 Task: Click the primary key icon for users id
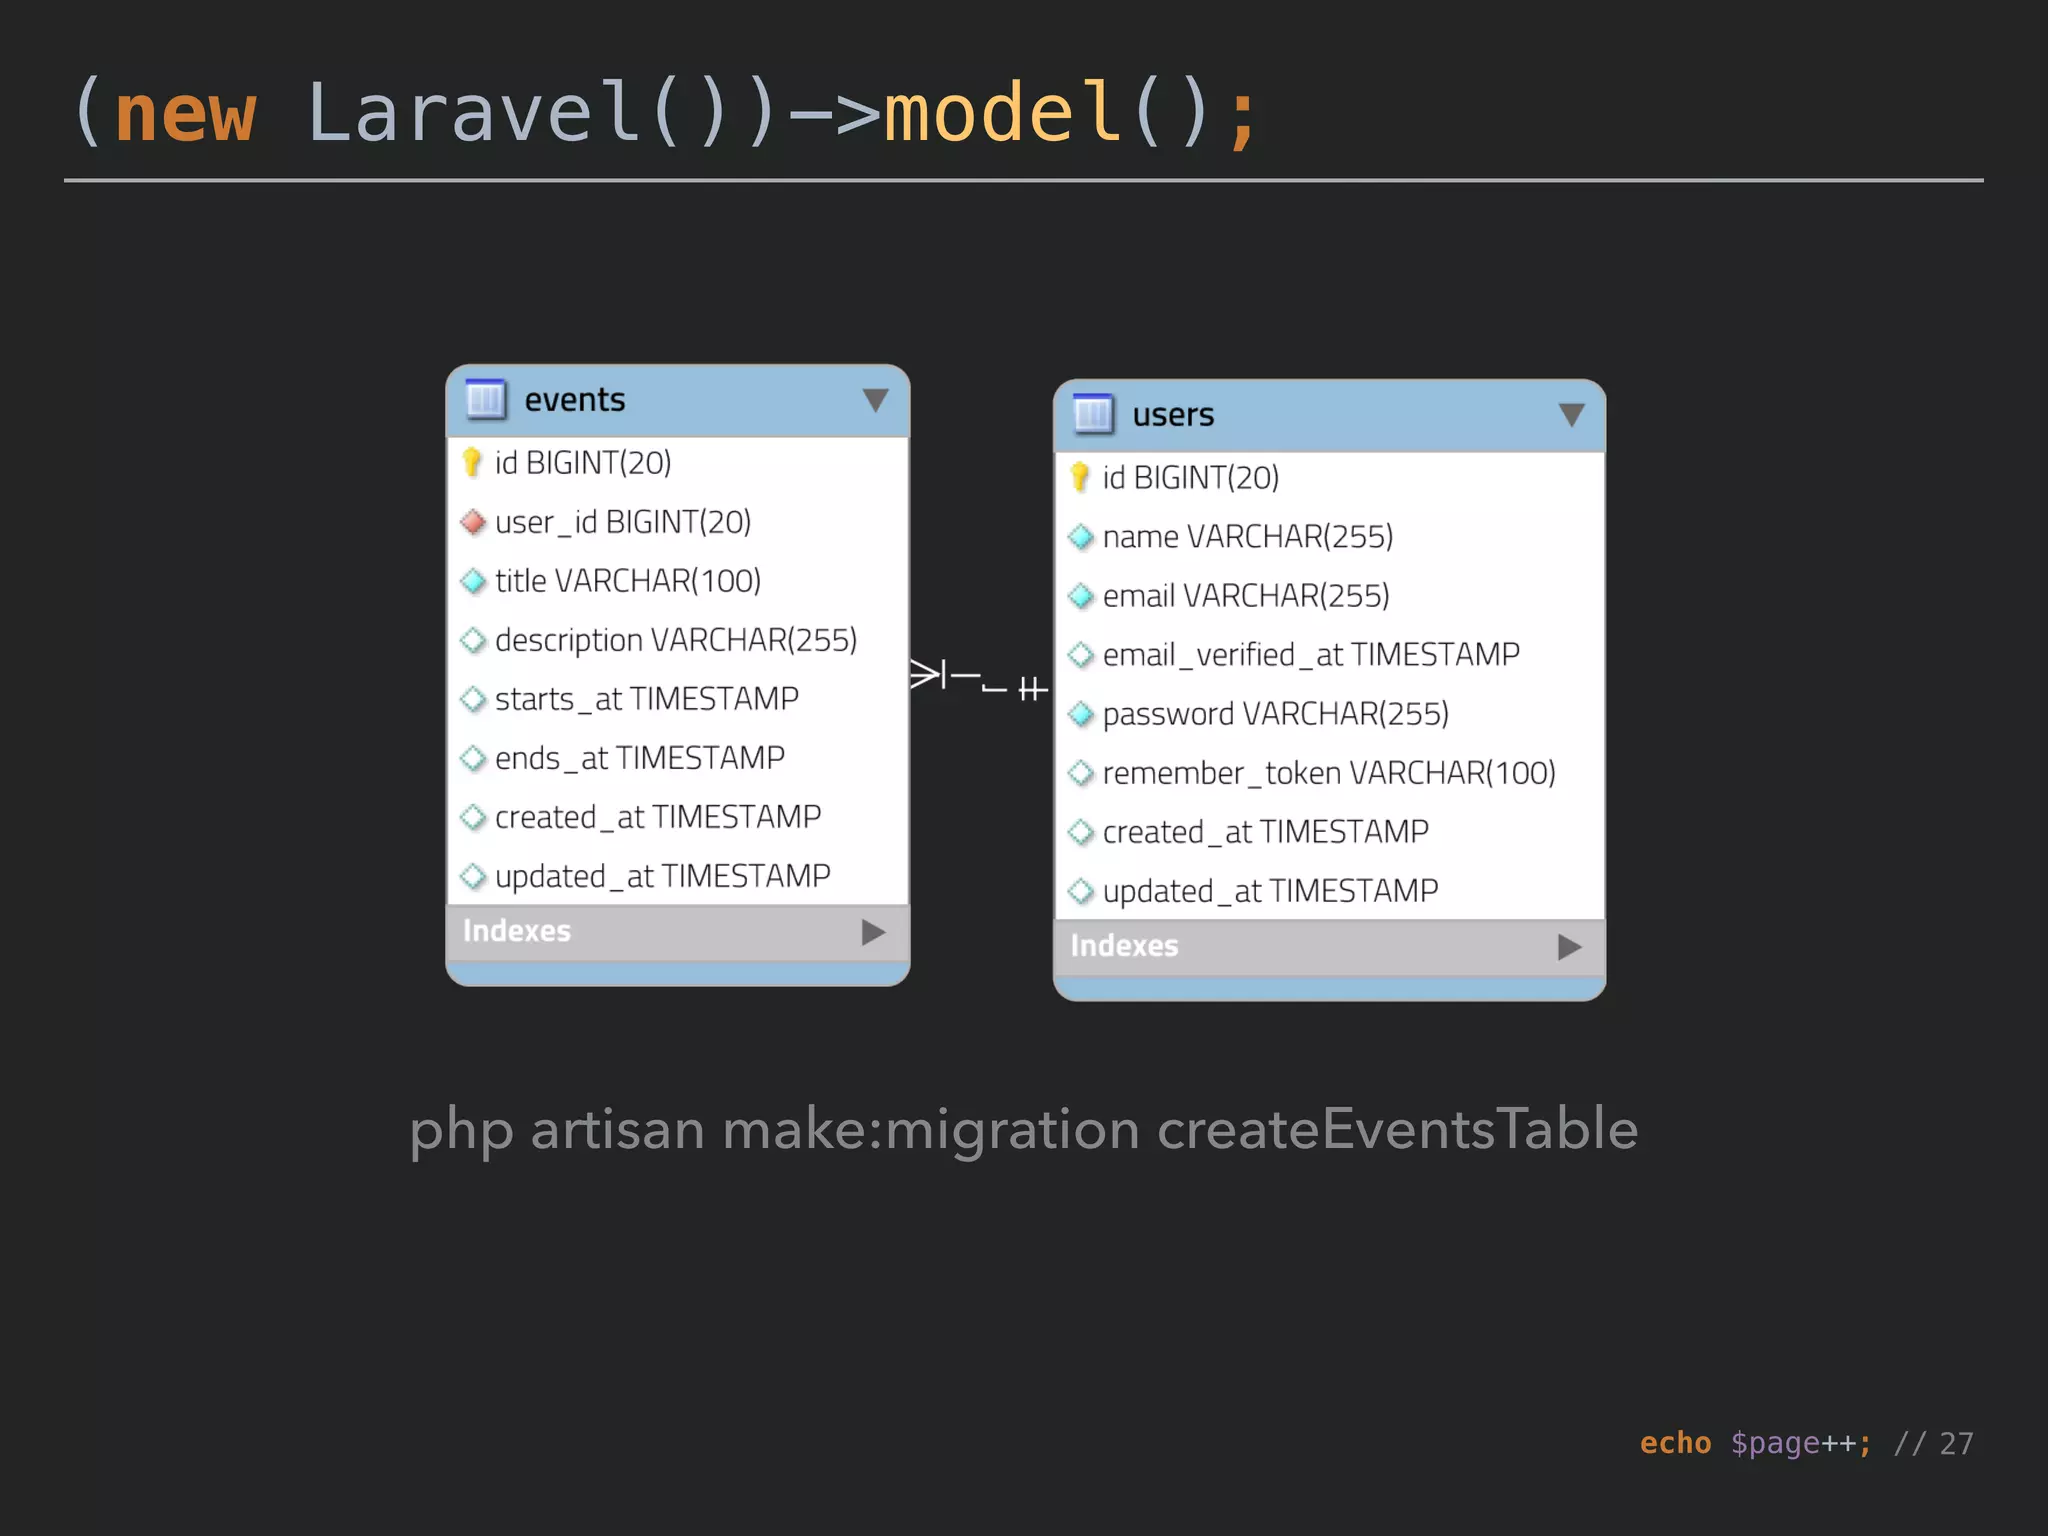pos(1080,477)
